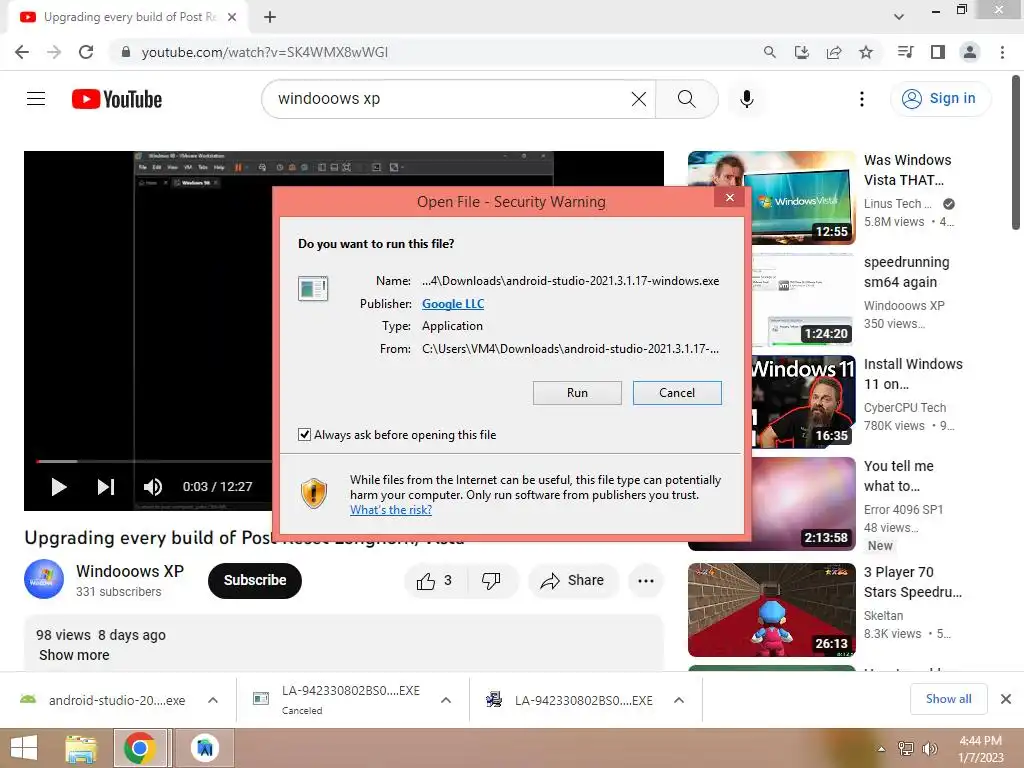
Task: Play the video with the play button
Action: click(x=59, y=487)
